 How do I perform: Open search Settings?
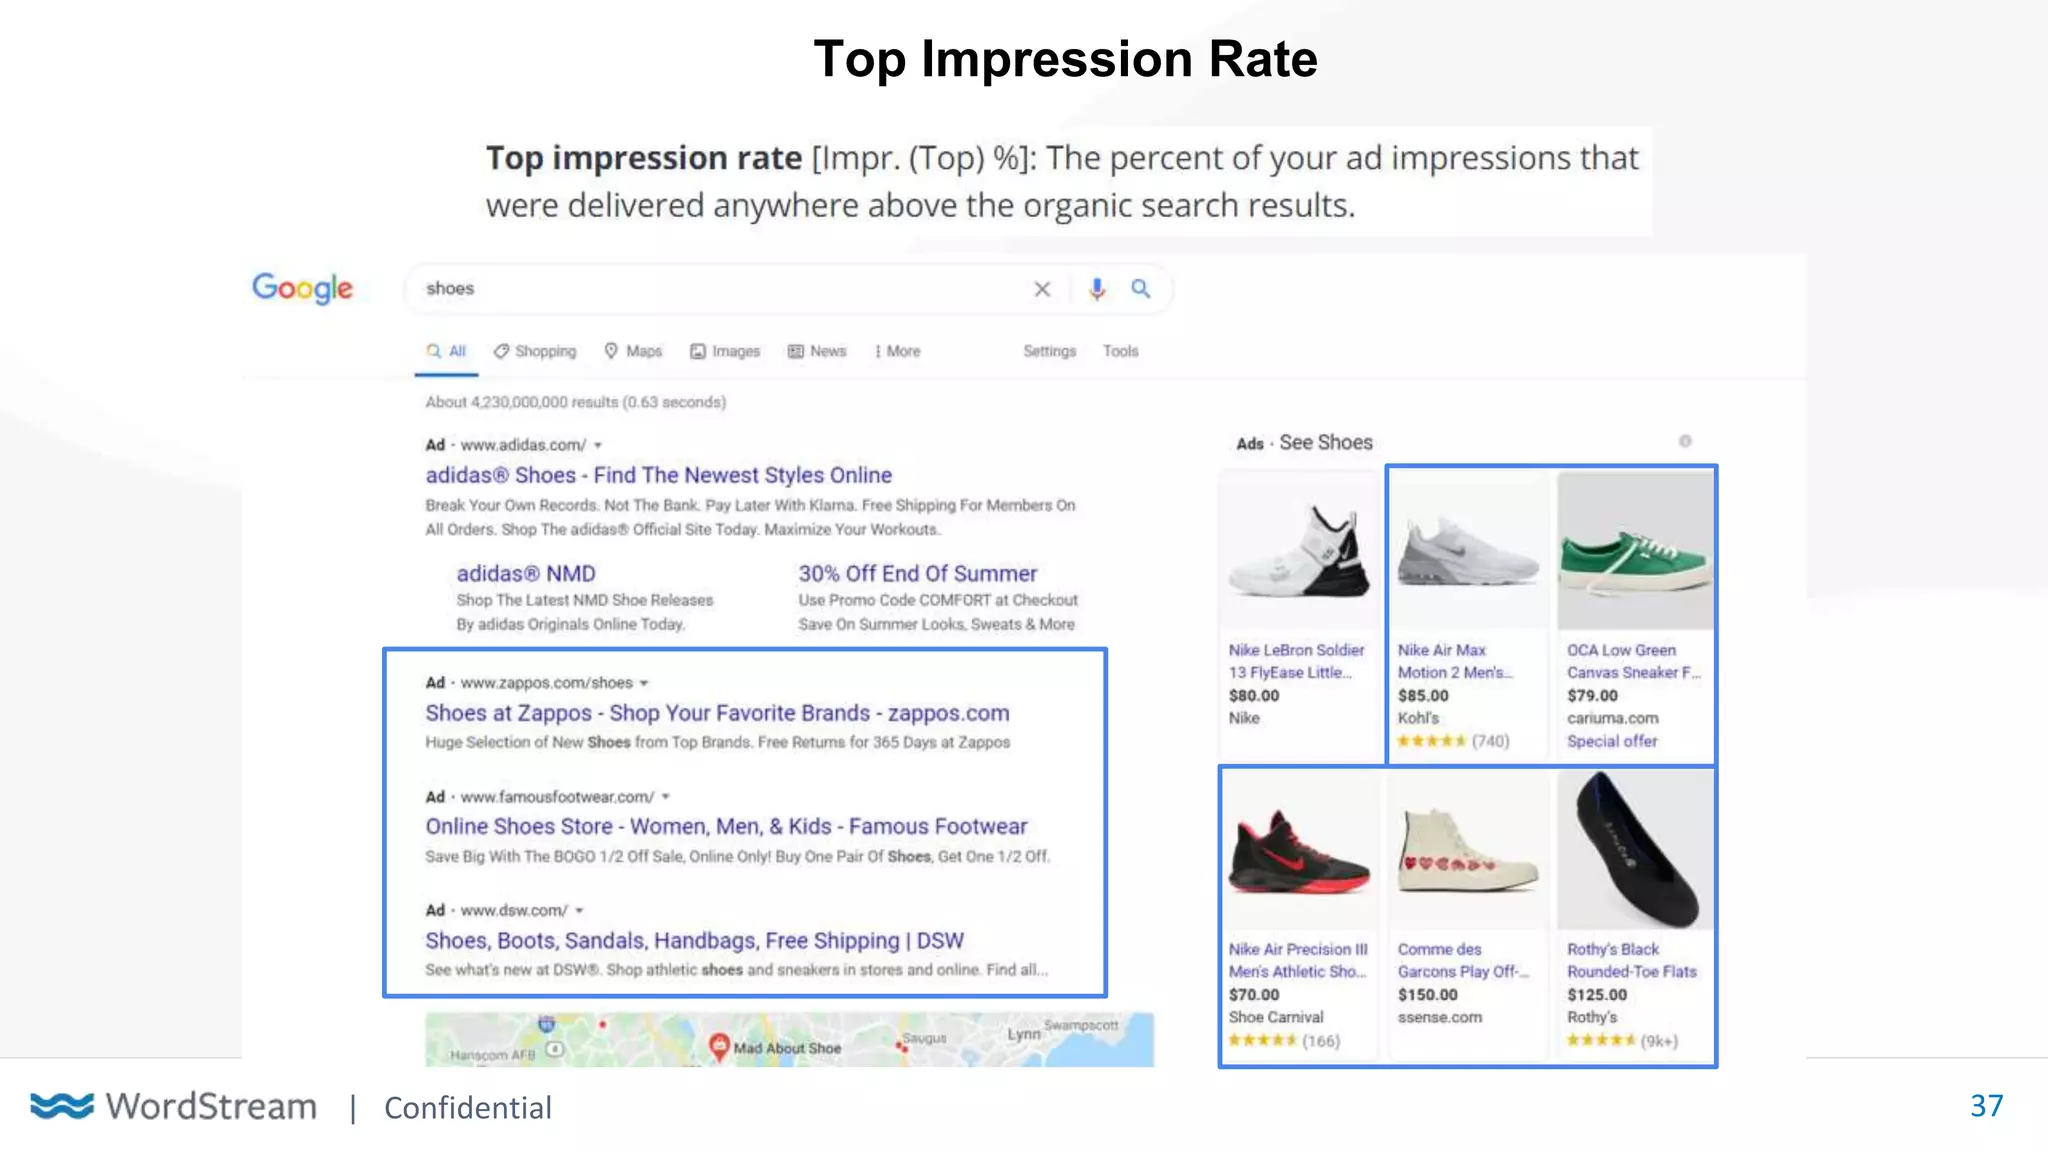(1049, 351)
